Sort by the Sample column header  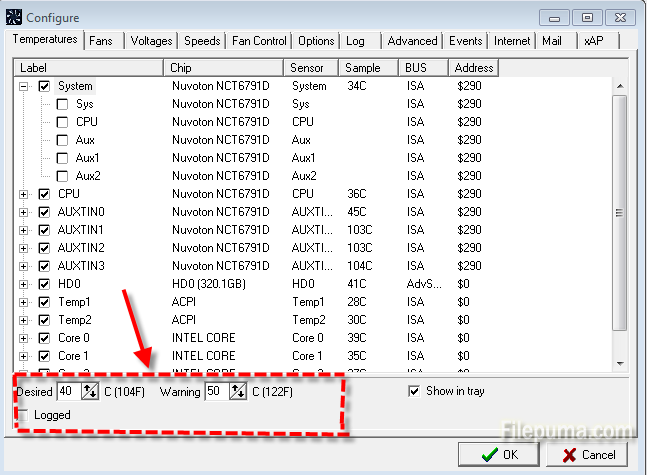368,68
